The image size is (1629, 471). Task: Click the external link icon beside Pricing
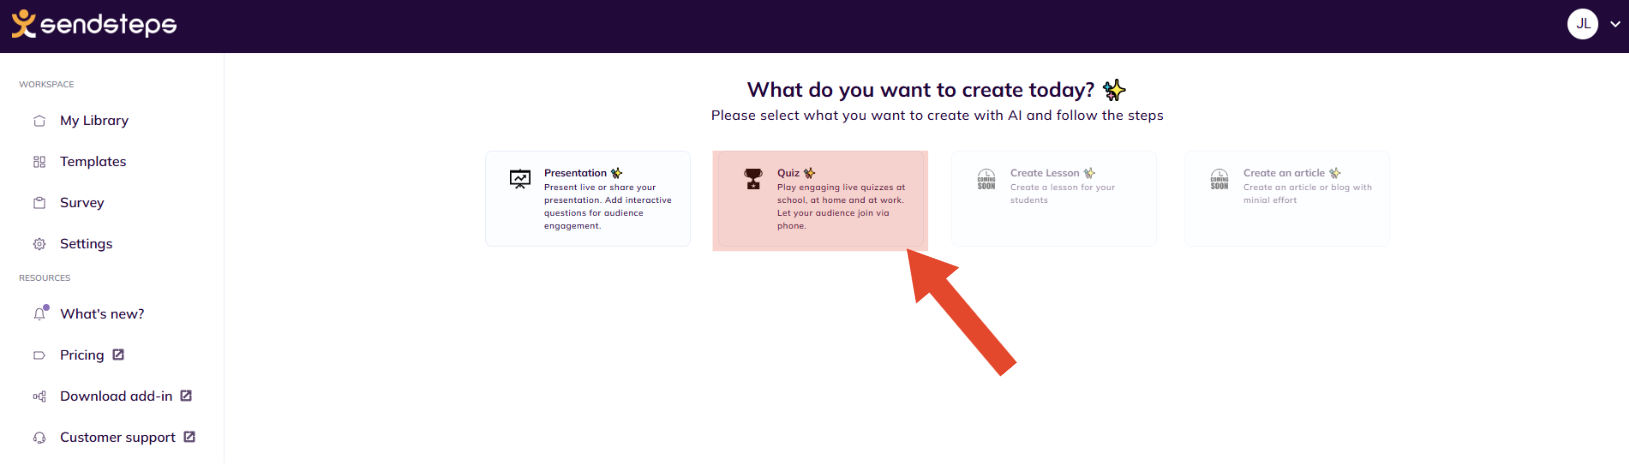pos(118,354)
